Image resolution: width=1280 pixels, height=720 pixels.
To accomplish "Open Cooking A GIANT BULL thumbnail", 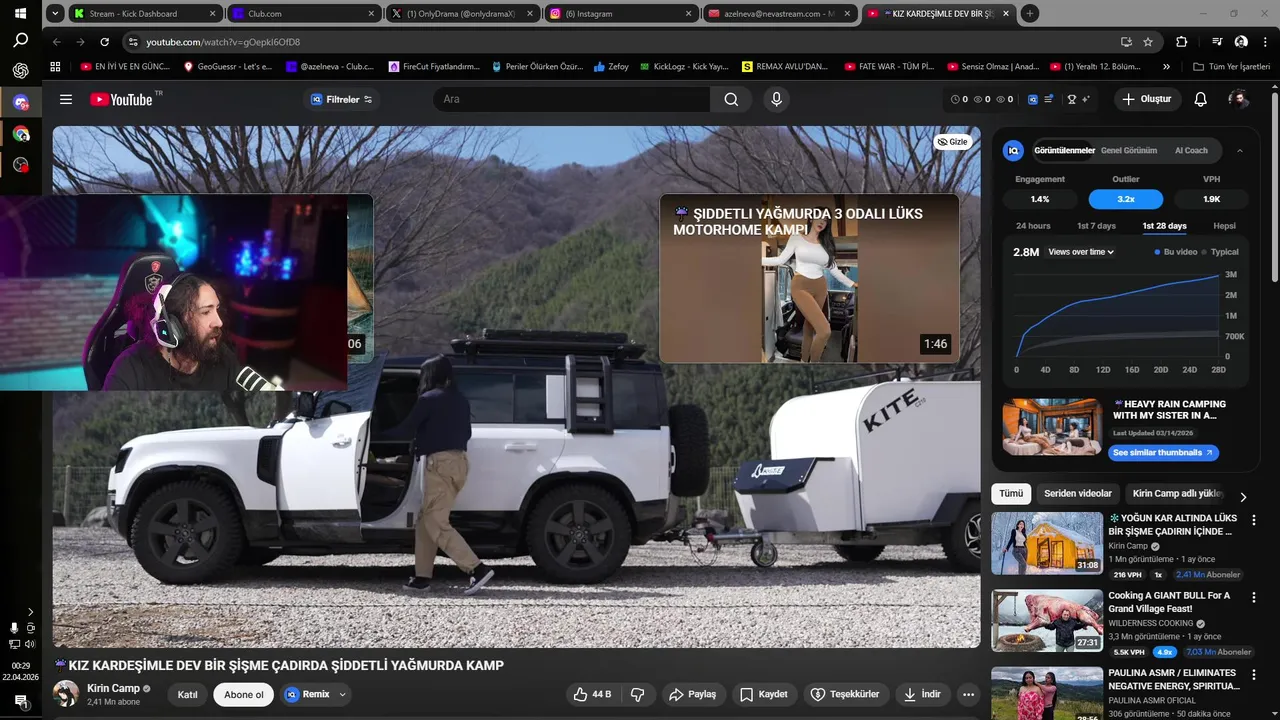I will (1047, 620).
